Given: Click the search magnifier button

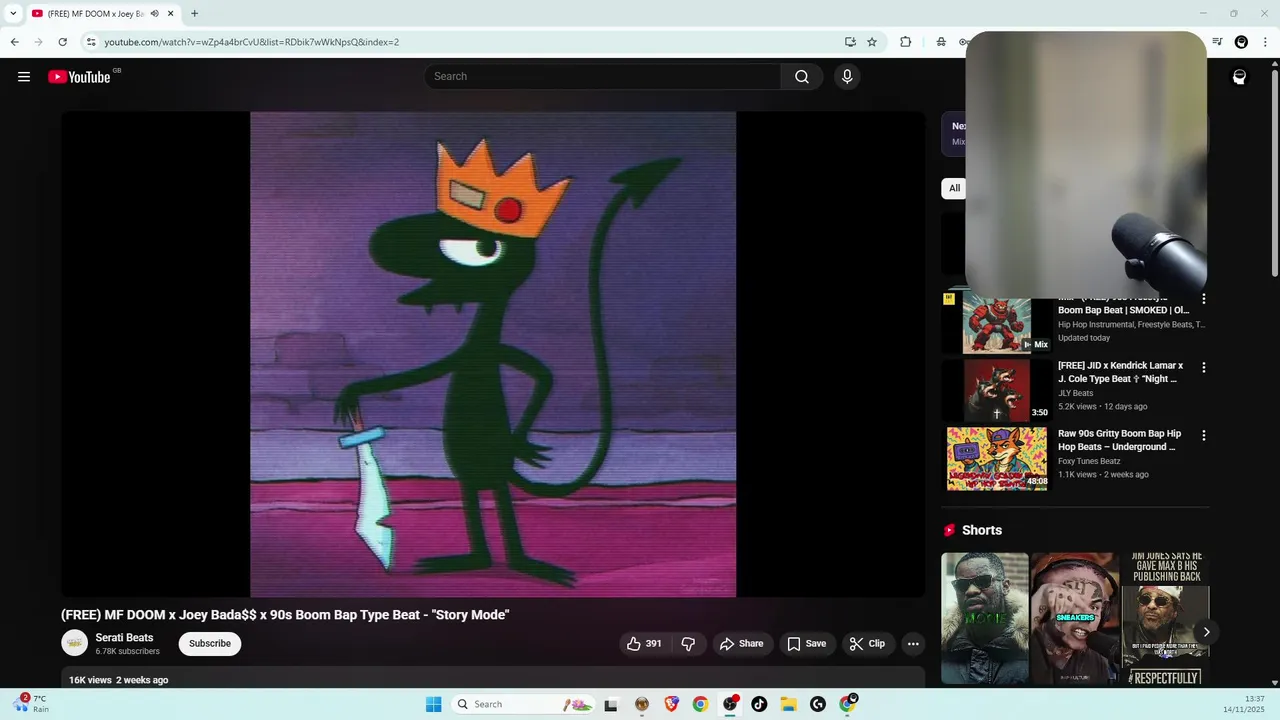Looking at the screenshot, I should pos(802,77).
